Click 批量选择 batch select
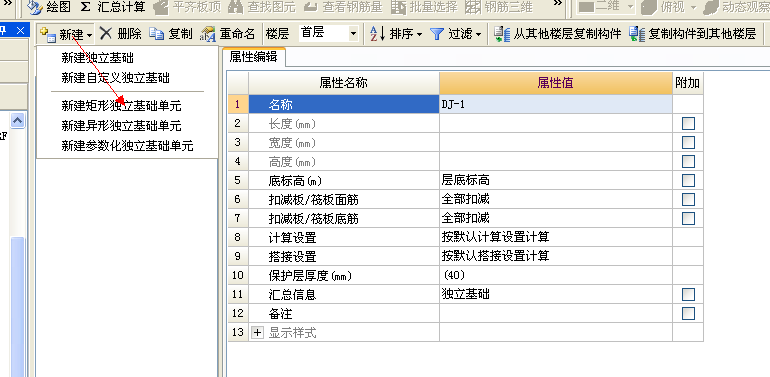This screenshot has height=377, width=770. tap(424, 7)
